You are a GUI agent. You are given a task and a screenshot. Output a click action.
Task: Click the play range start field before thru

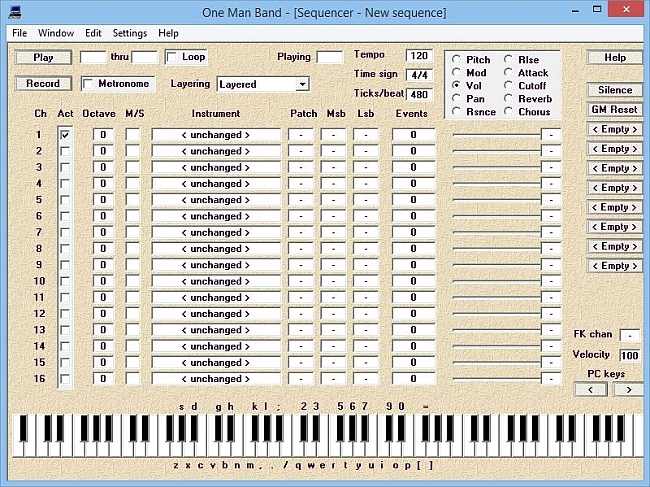tap(93, 57)
